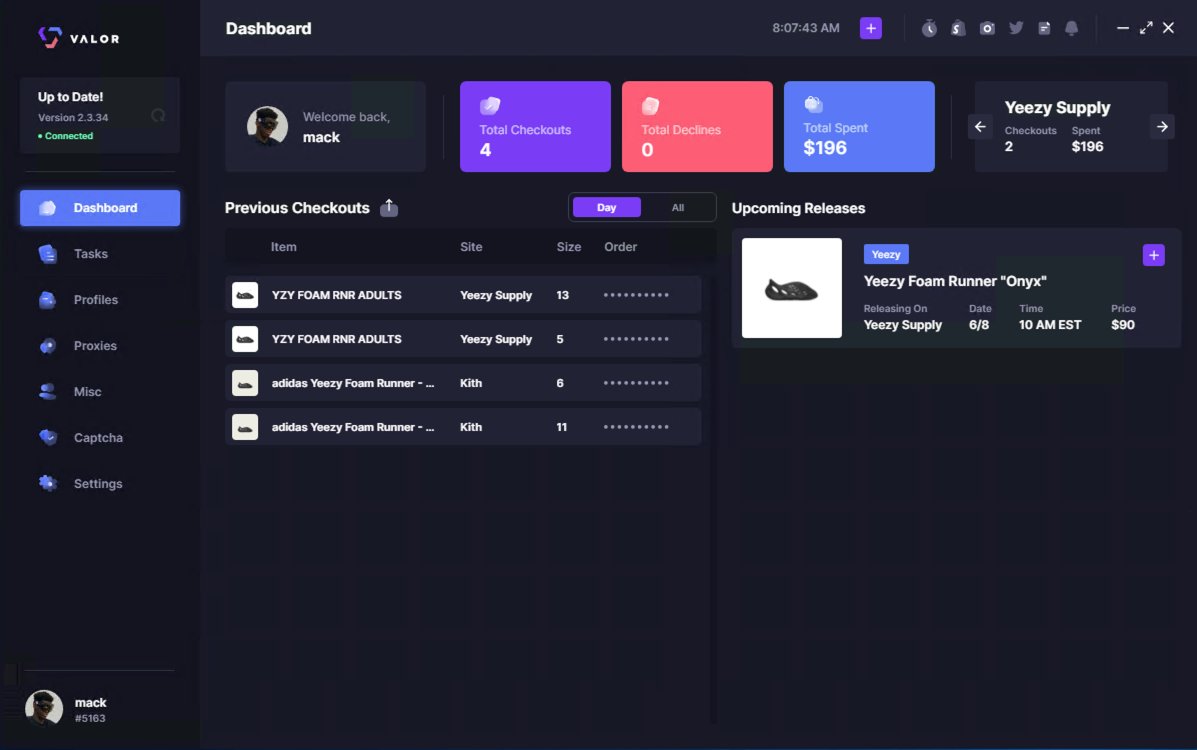Click the Valor logo
Image resolution: width=1197 pixels, height=750 pixels.
79,37
